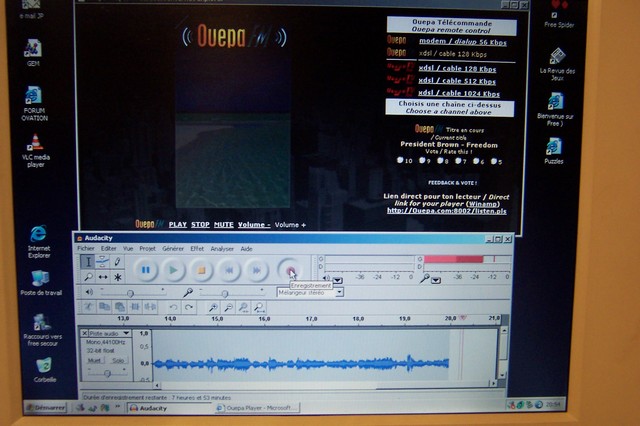This screenshot has width=640, height=426.
Task: Click the vertical scrollbar down arrow in Audacity
Action: (504, 375)
